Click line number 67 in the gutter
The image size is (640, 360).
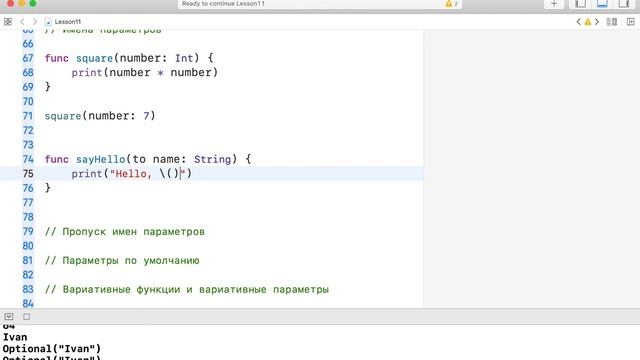(28, 58)
